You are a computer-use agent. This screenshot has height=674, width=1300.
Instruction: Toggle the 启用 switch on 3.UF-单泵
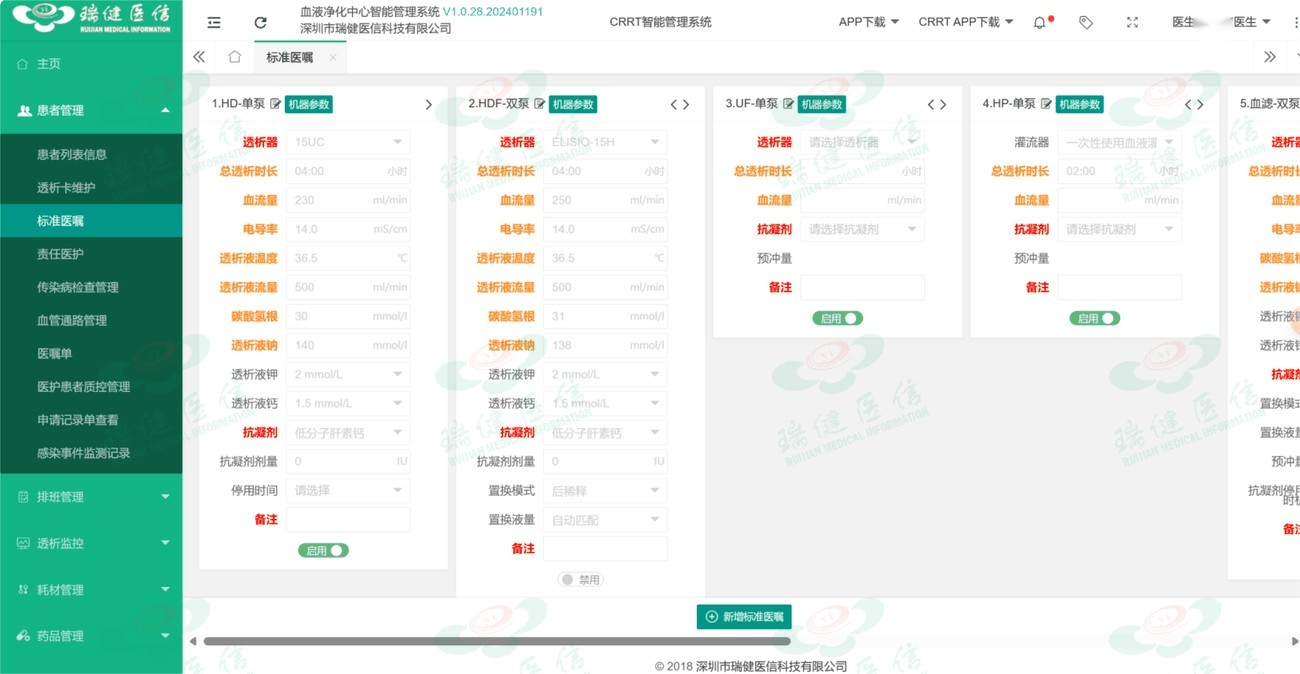click(838, 318)
